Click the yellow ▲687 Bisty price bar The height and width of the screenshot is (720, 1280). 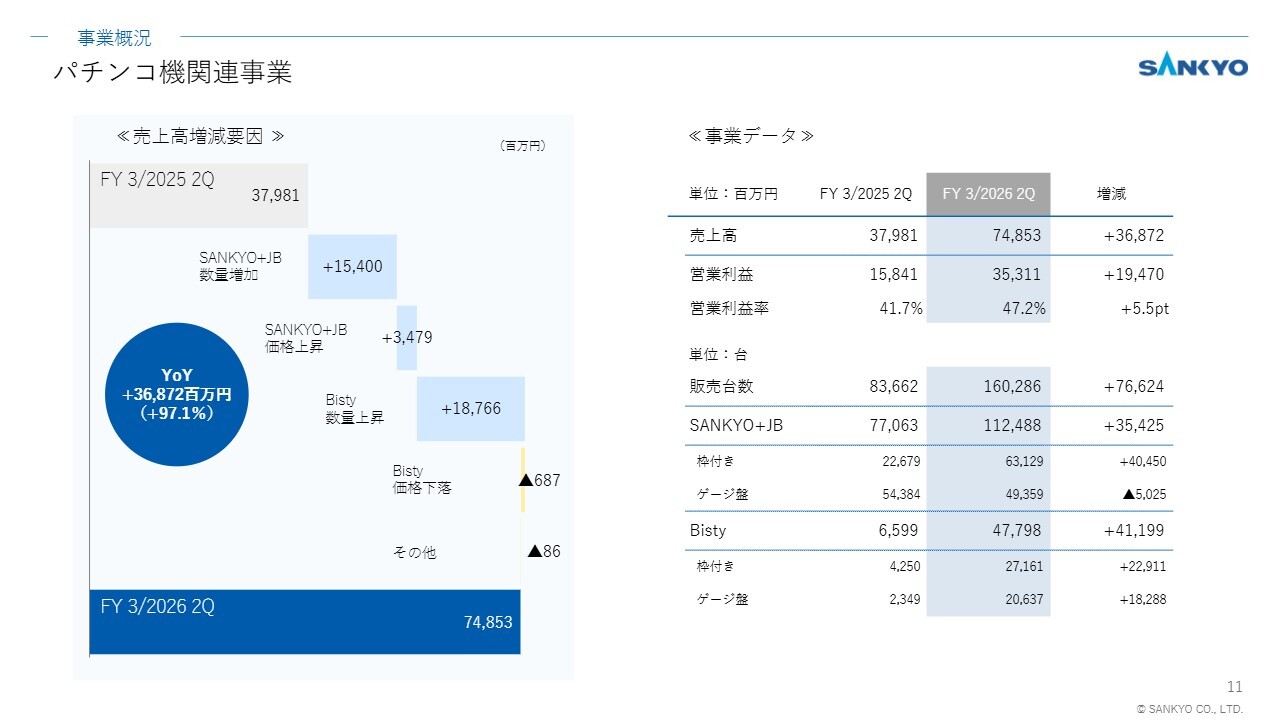(522, 480)
